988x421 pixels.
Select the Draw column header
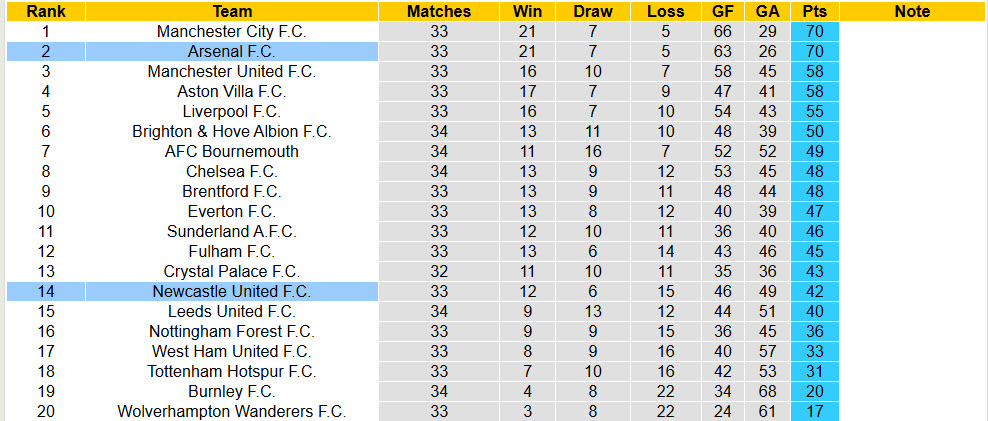[593, 12]
